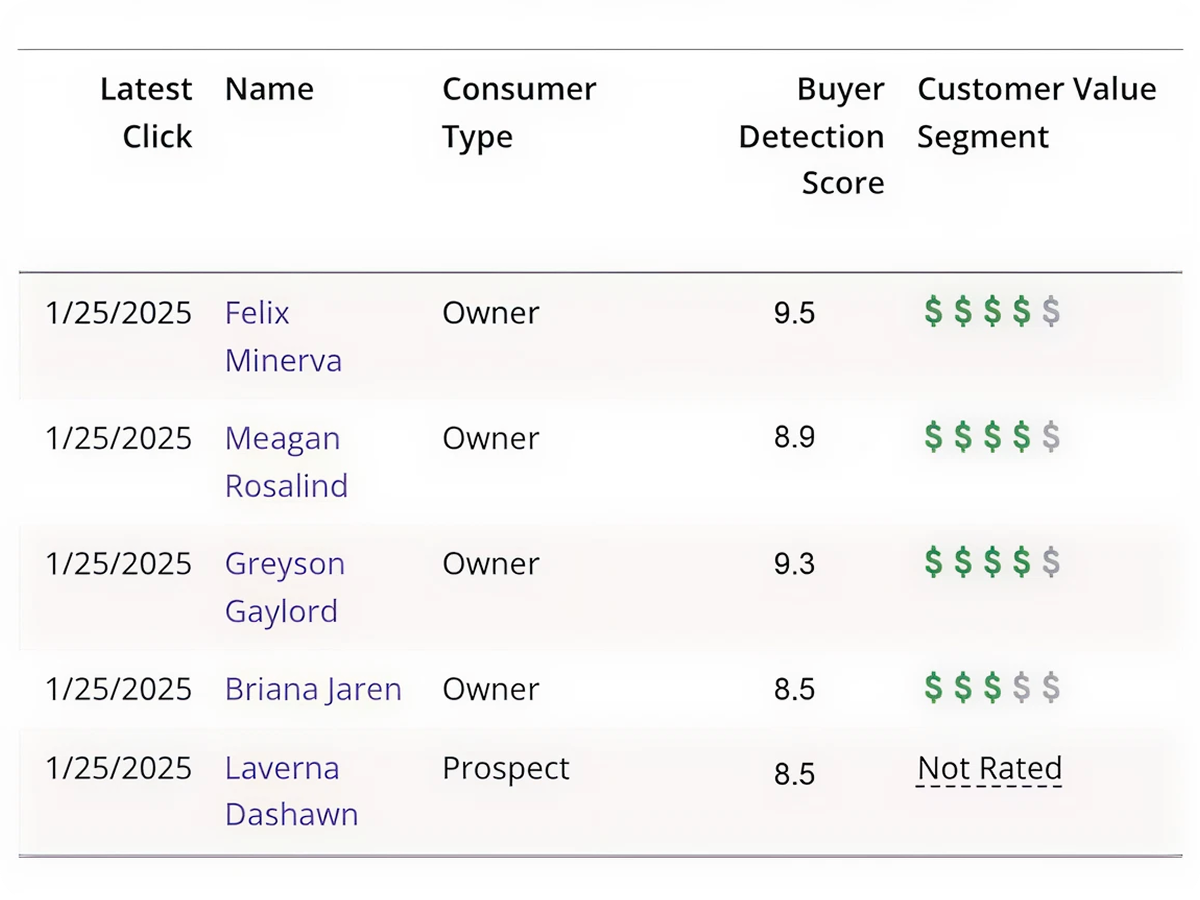Click Felix Minerva's dollar-sign value rating
Image resolution: width=1200 pixels, height=900 pixels.
point(991,312)
